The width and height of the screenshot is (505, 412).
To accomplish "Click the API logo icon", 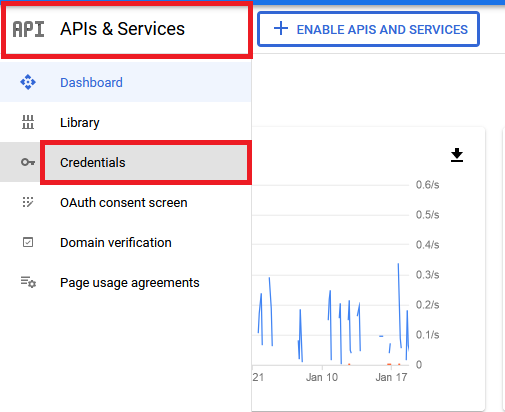I will click(x=28, y=29).
